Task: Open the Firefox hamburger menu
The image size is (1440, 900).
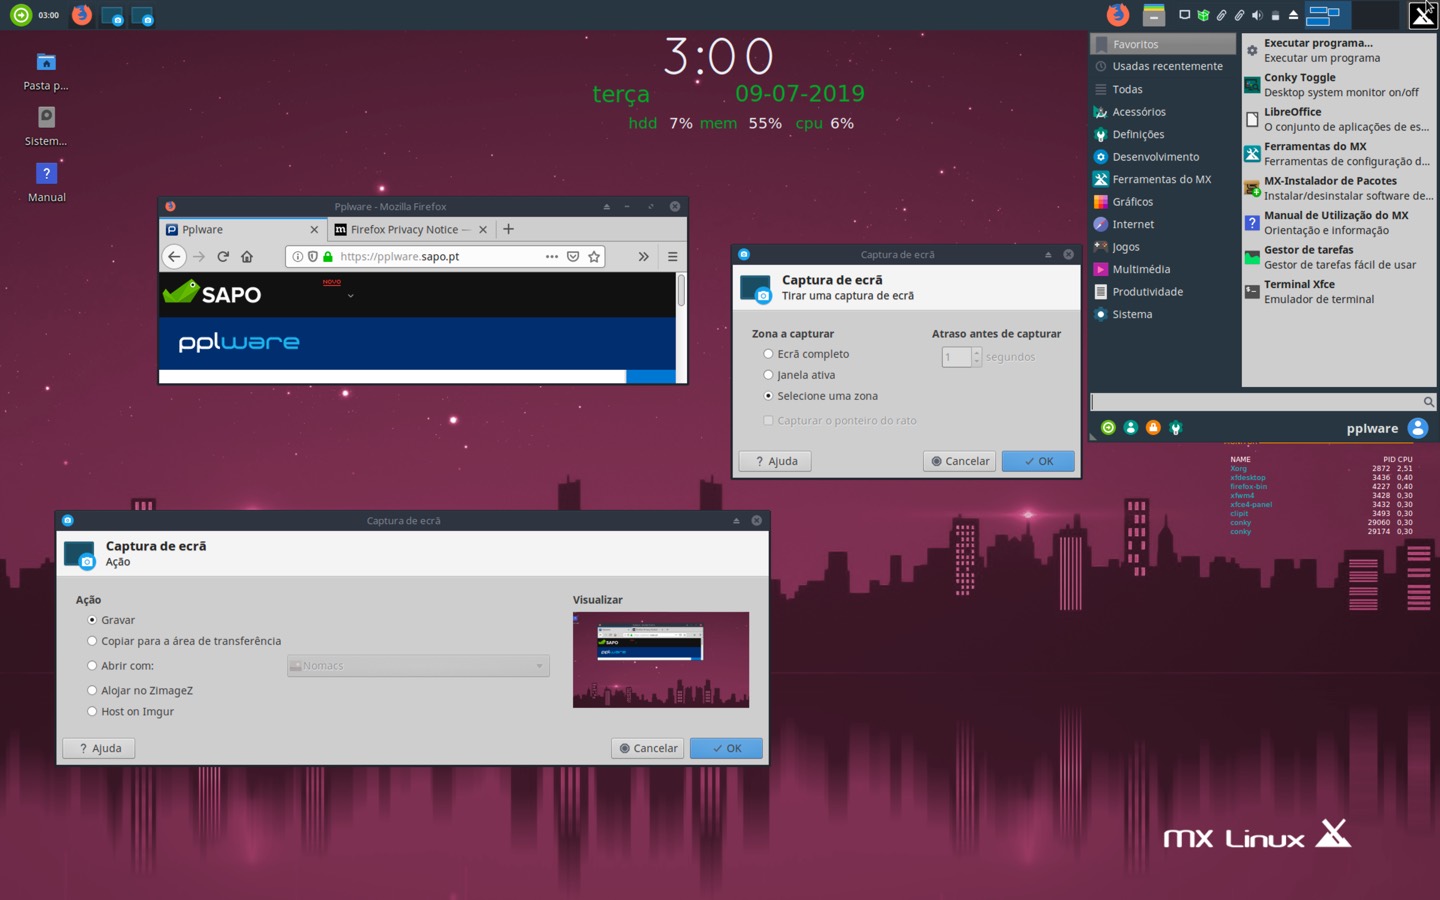Action: pos(673,256)
